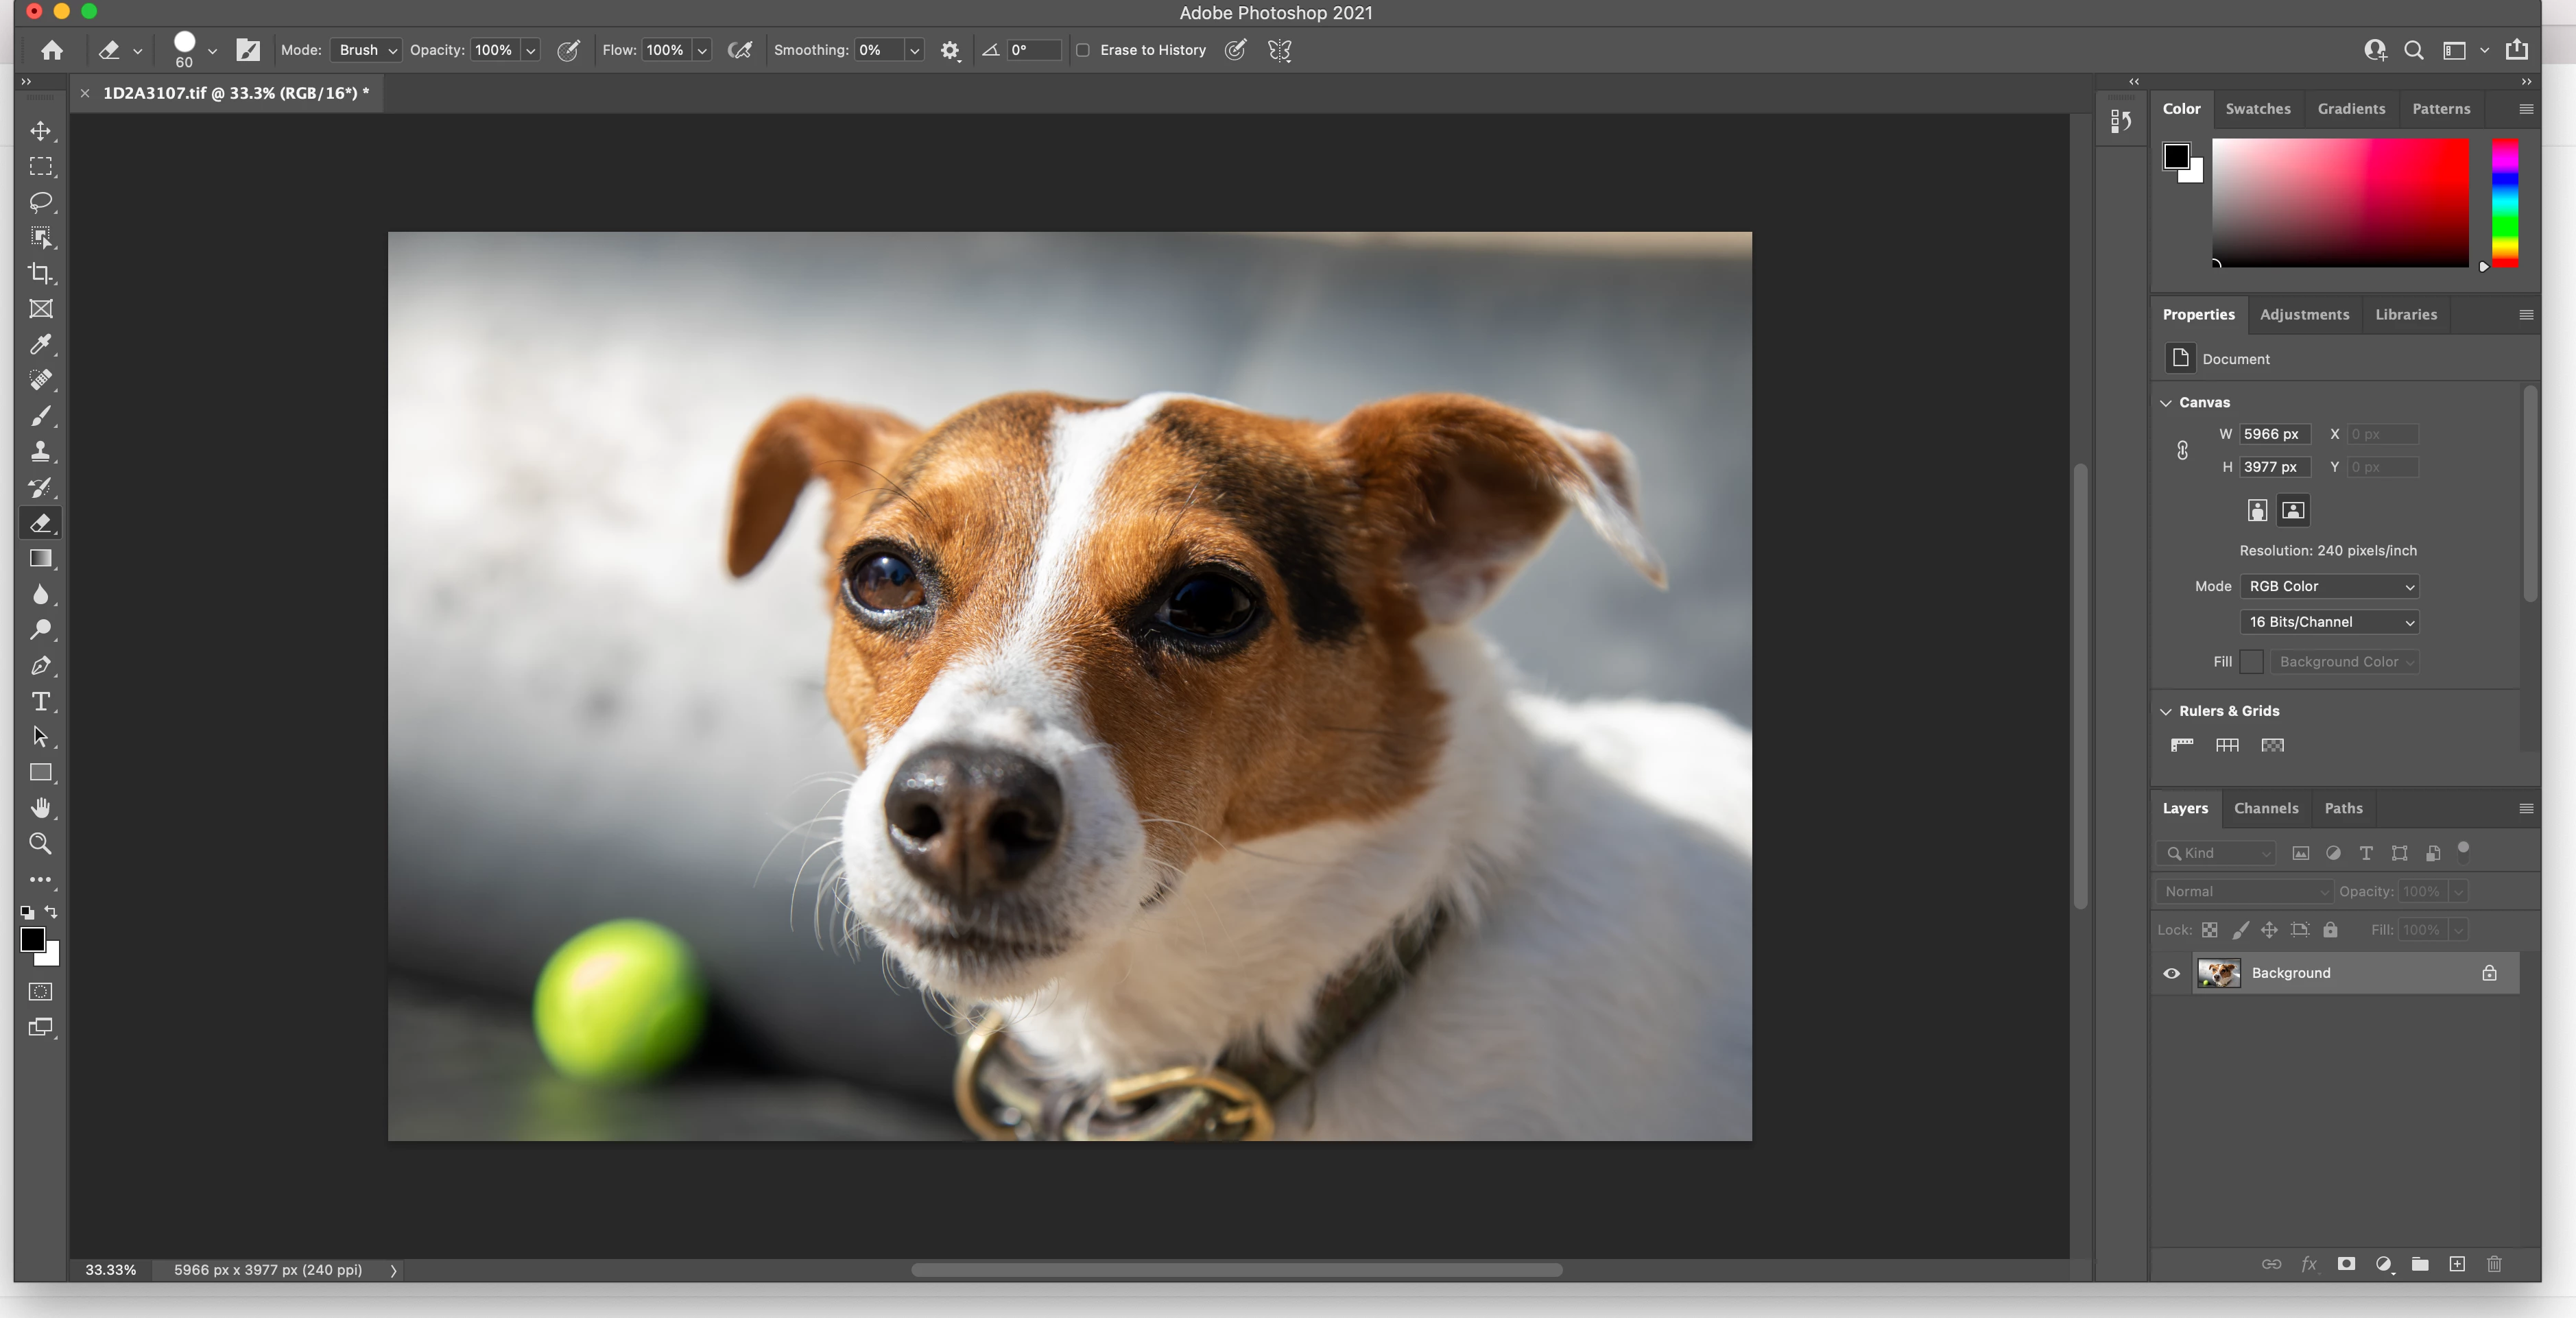This screenshot has height=1318, width=2576.
Task: Add a layer mask from Layers panel
Action: (x=2346, y=1264)
